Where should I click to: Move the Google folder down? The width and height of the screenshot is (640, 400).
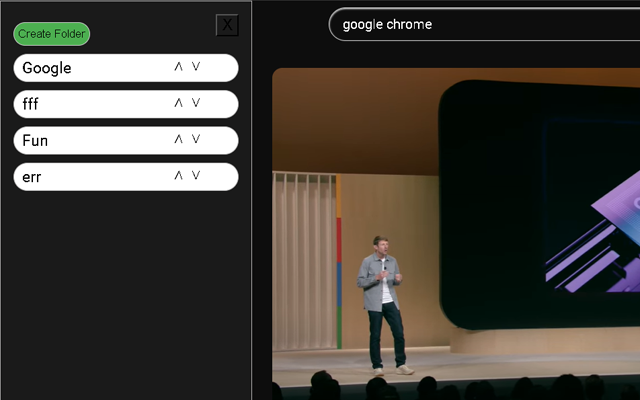click(196, 67)
